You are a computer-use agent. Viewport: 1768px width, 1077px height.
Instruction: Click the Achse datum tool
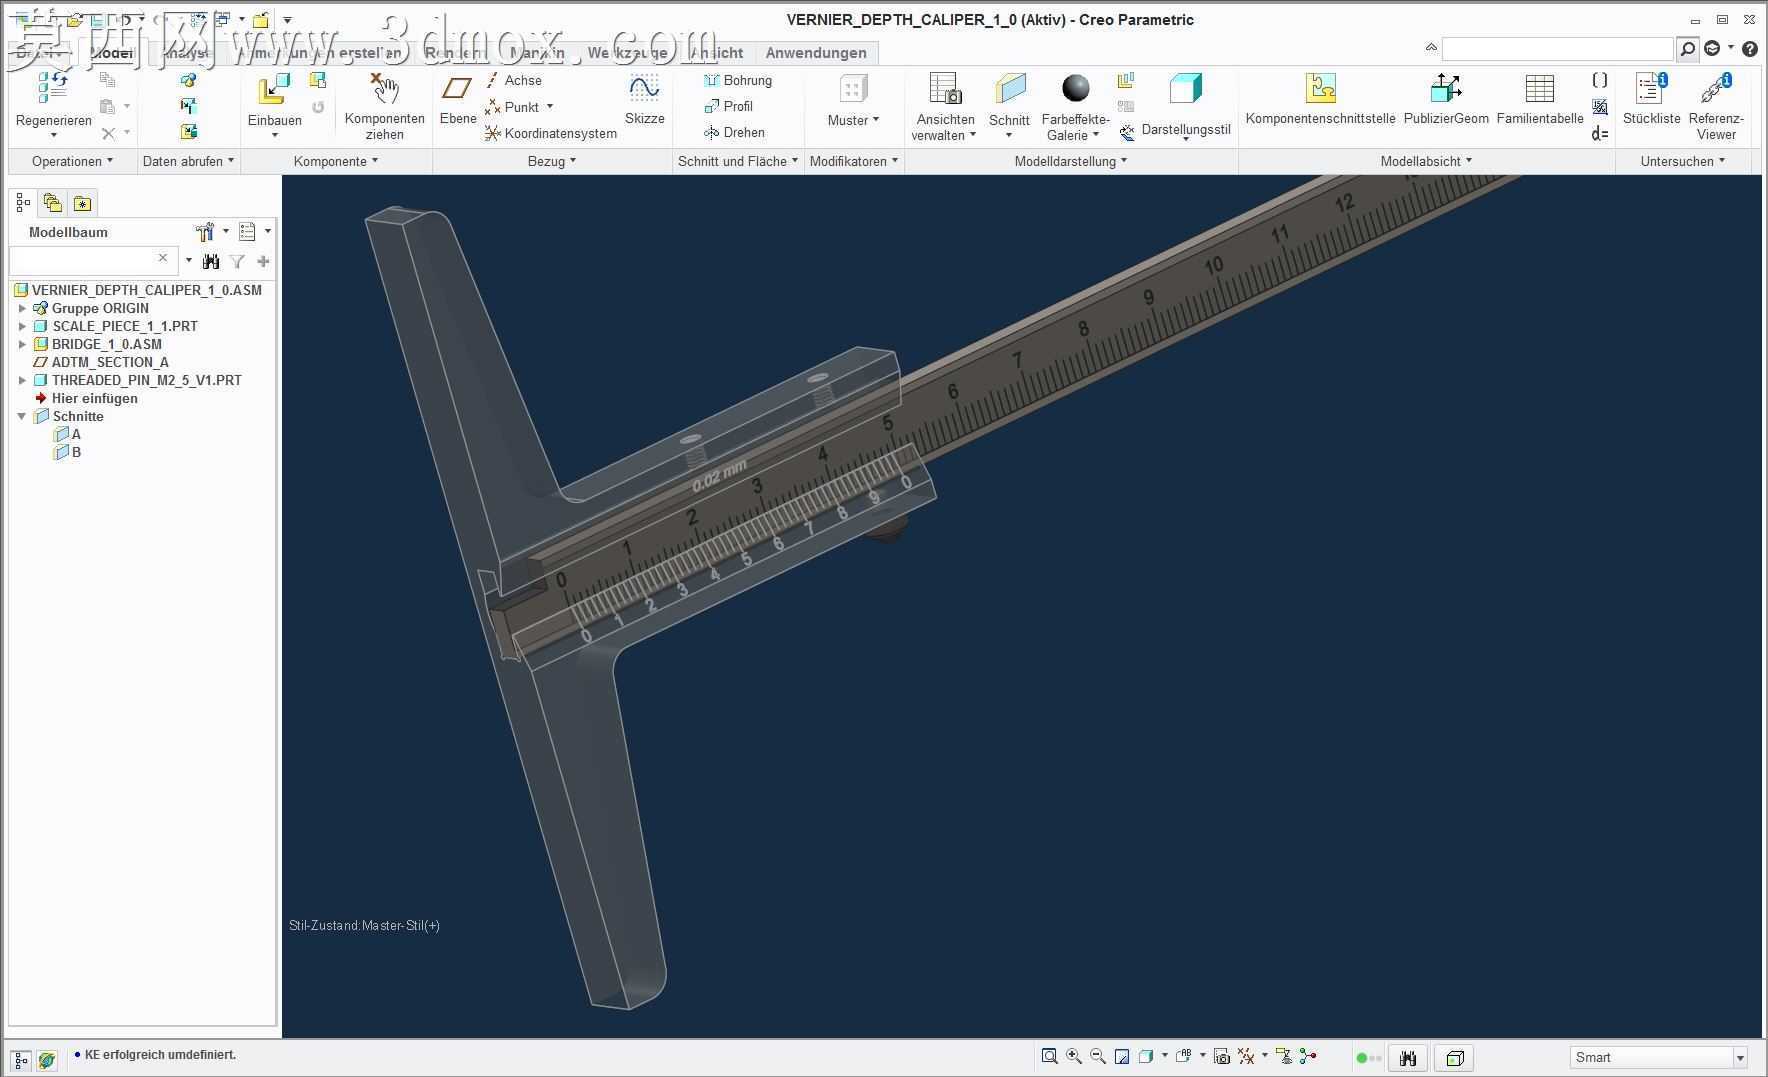click(514, 80)
